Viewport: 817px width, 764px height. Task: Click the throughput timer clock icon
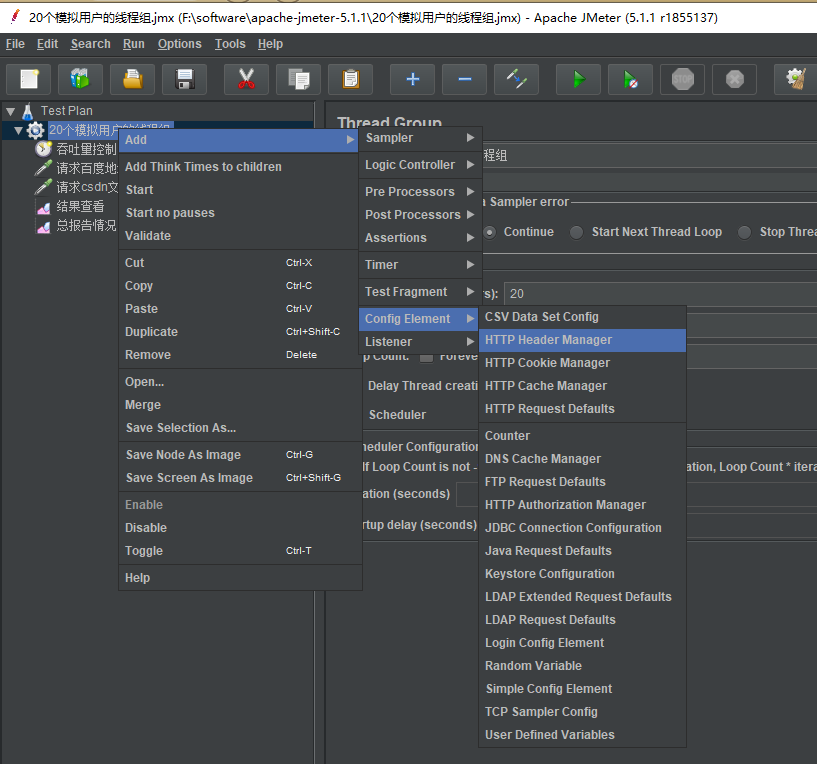click(43, 150)
